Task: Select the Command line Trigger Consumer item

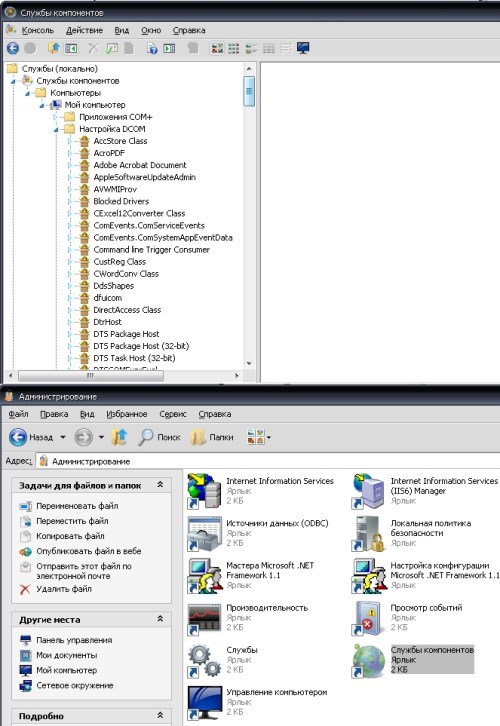Action: pos(151,250)
